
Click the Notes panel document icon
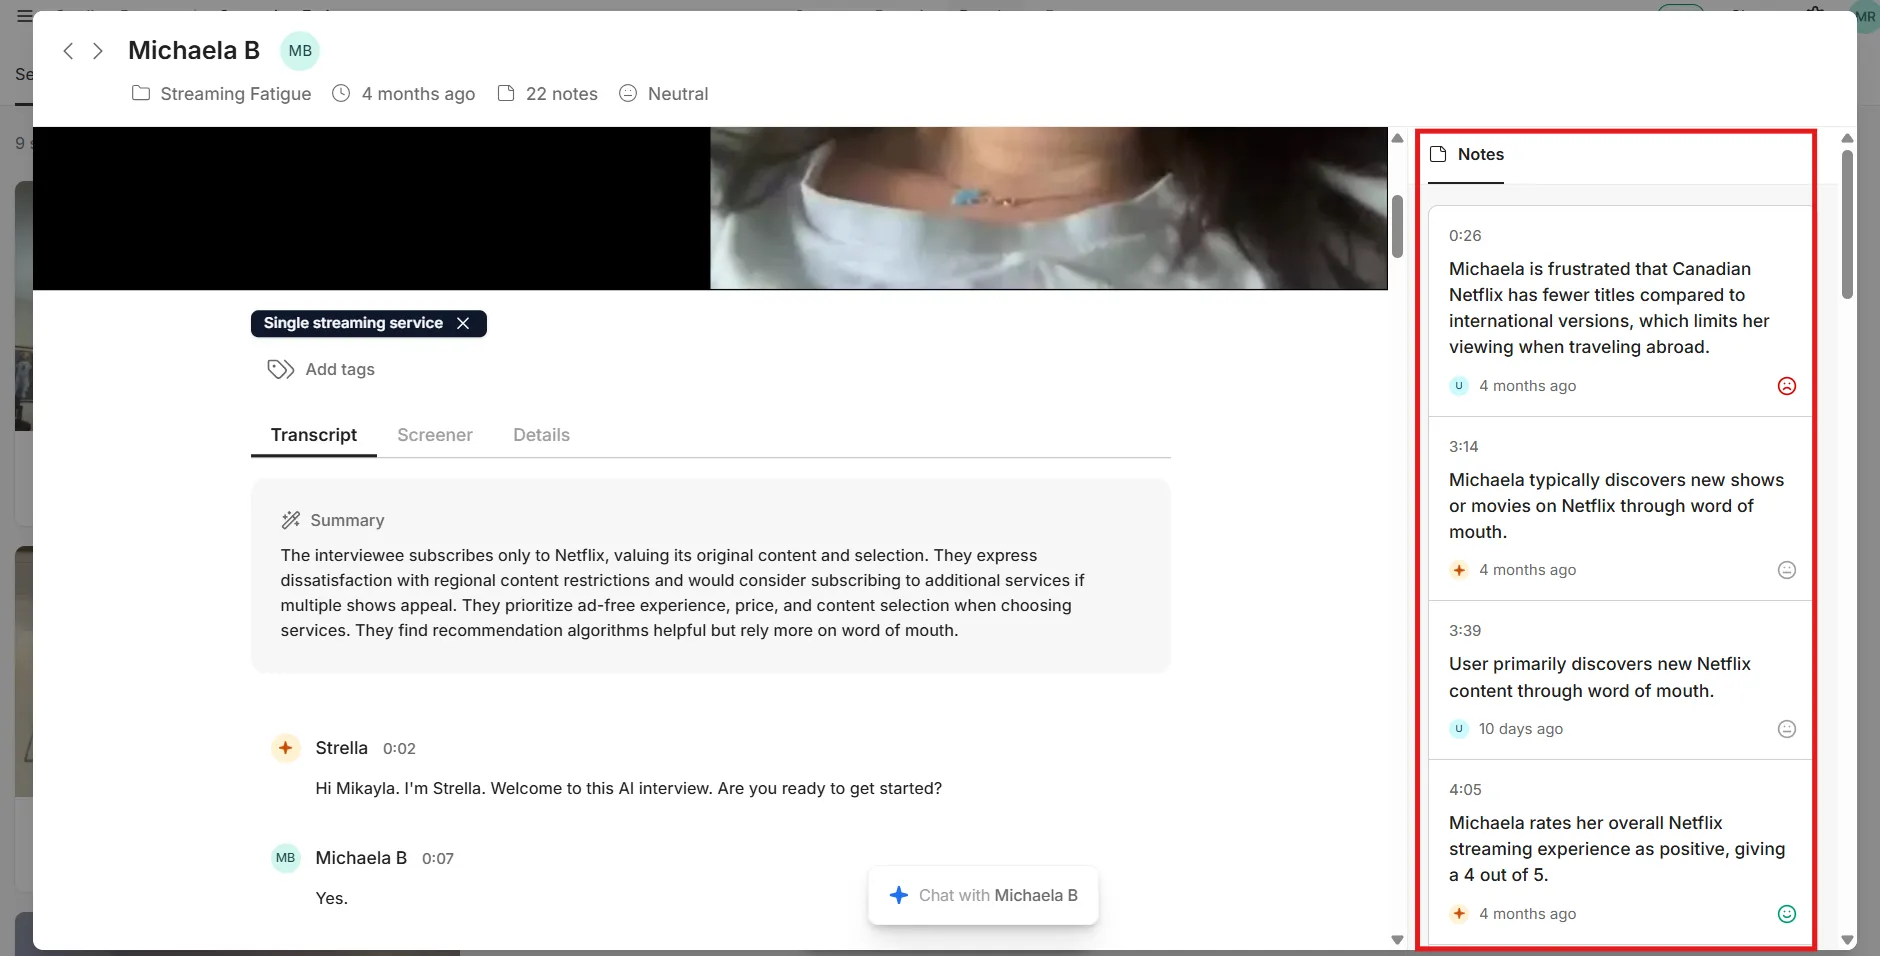pyautogui.click(x=1438, y=154)
